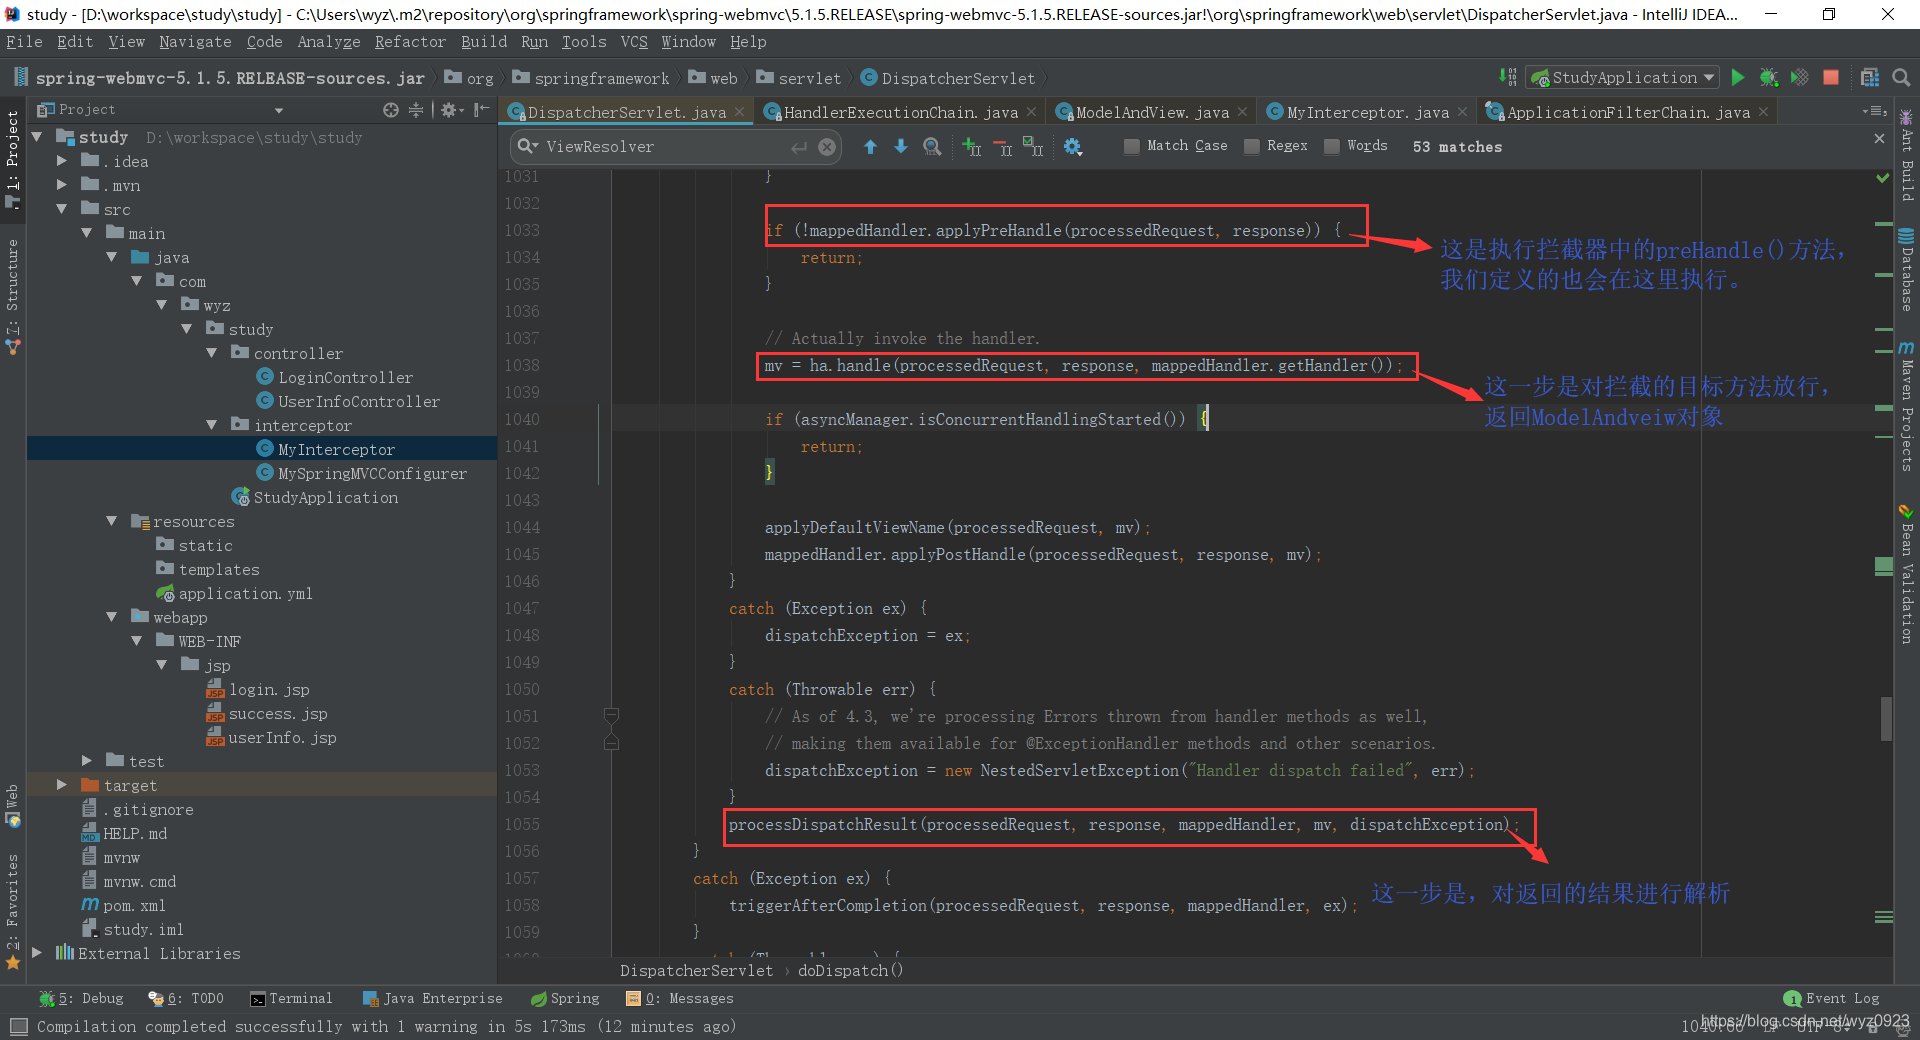Viewport: 1920px width, 1040px height.
Task: Add selection for next occurrence icon
Action: (971, 147)
